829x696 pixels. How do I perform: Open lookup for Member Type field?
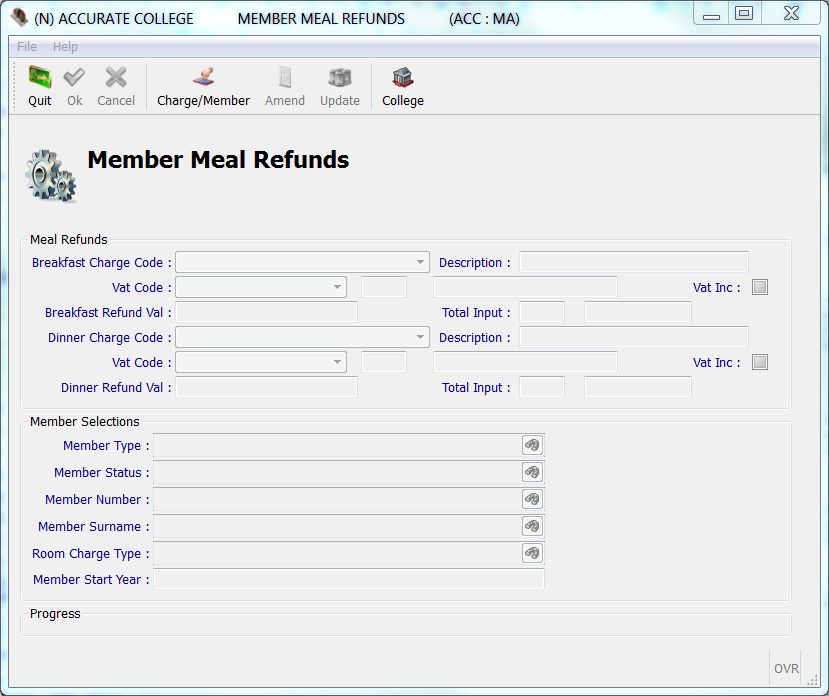click(532, 445)
